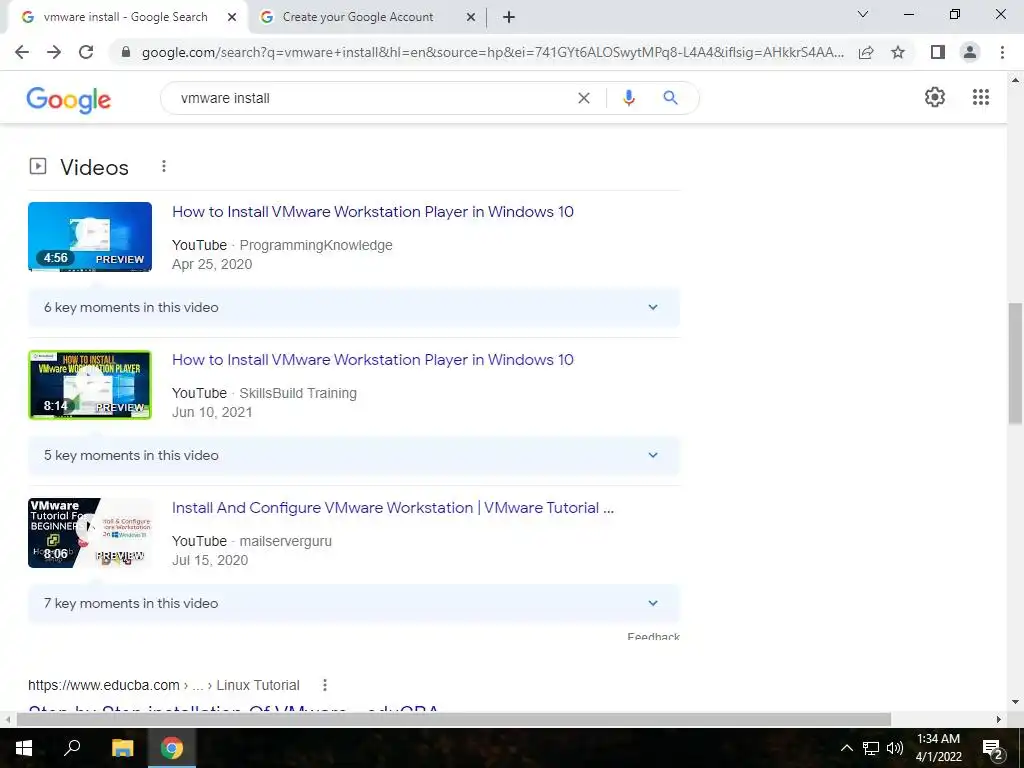The height and width of the screenshot is (768, 1024).
Task: Open ProgrammingKnowledge VMware Player video link
Action: (x=373, y=212)
